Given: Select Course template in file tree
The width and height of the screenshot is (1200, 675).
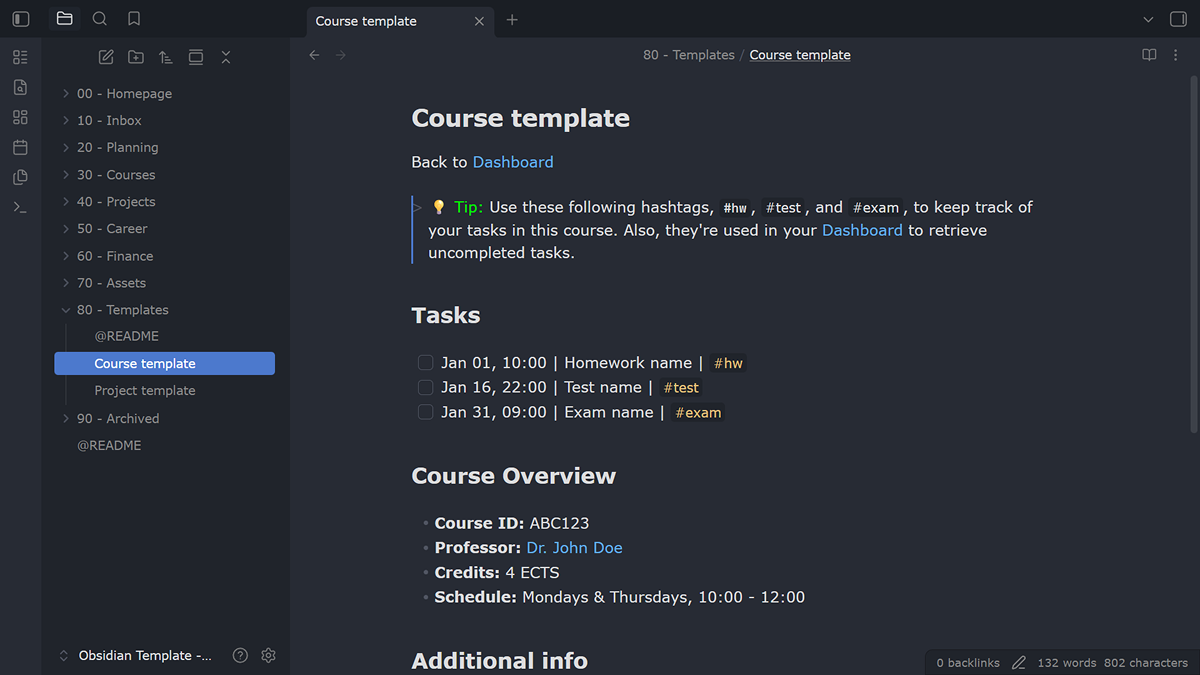Looking at the screenshot, I should click(x=165, y=363).
